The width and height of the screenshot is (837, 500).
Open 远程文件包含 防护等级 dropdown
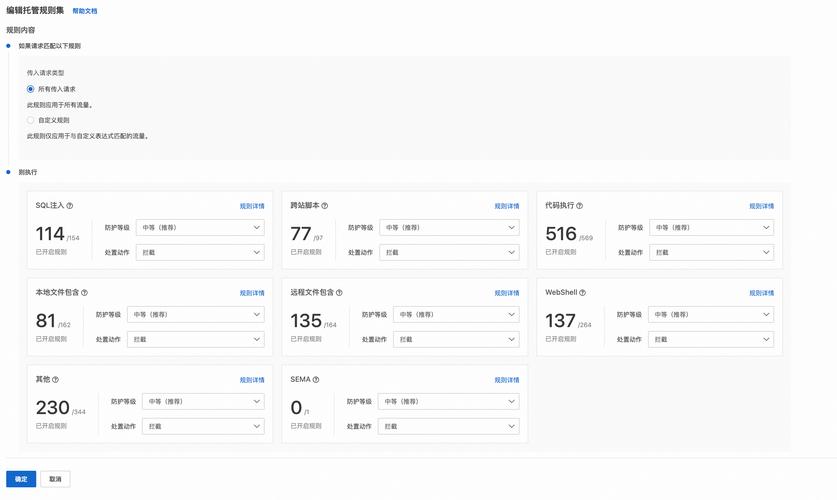[x=456, y=315]
